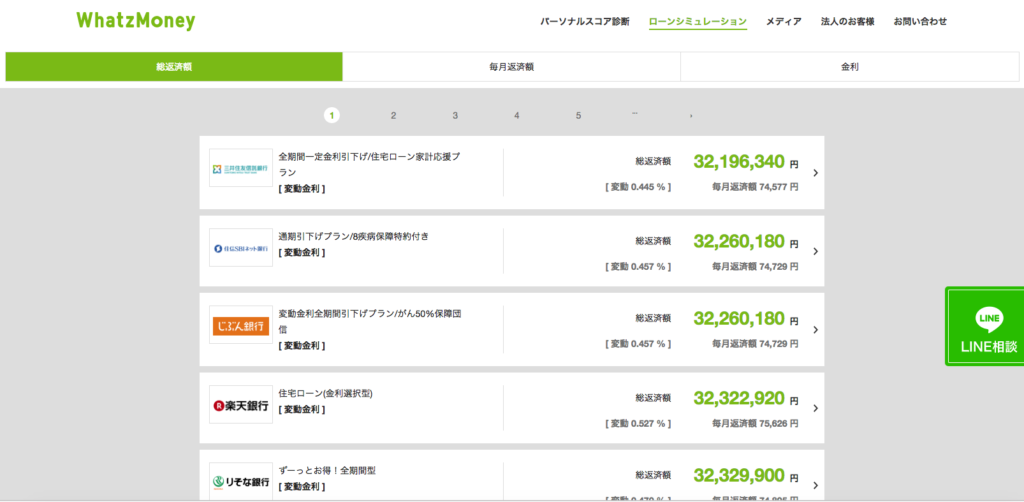Click じぶん銀行 orange logo
The height and width of the screenshot is (502, 1024).
click(x=241, y=326)
